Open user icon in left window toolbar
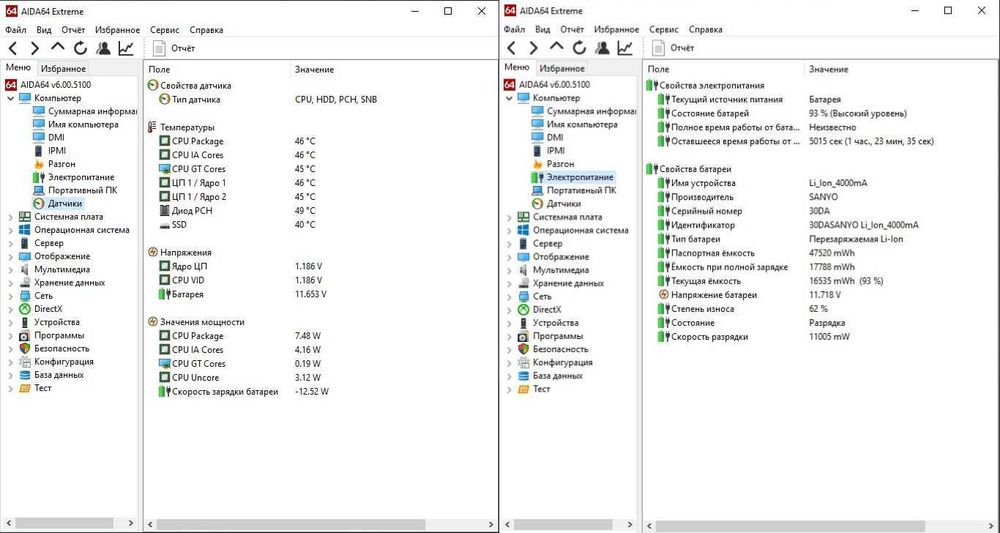1000x533 pixels. click(x=103, y=48)
